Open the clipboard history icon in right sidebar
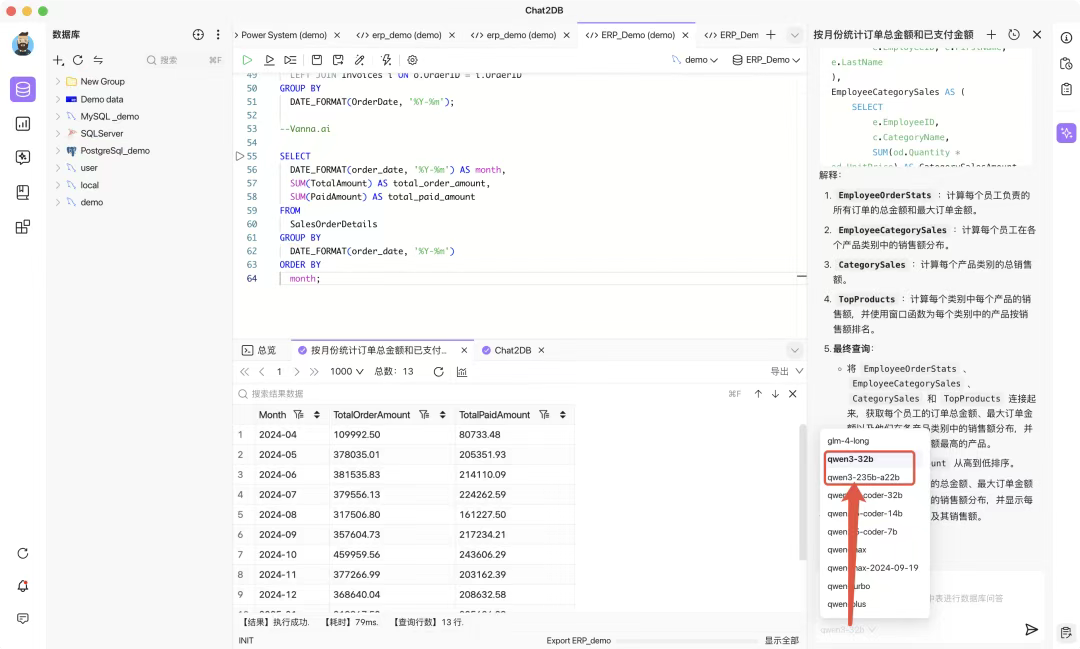The height and width of the screenshot is (649, 1080). click(1066, 63)
